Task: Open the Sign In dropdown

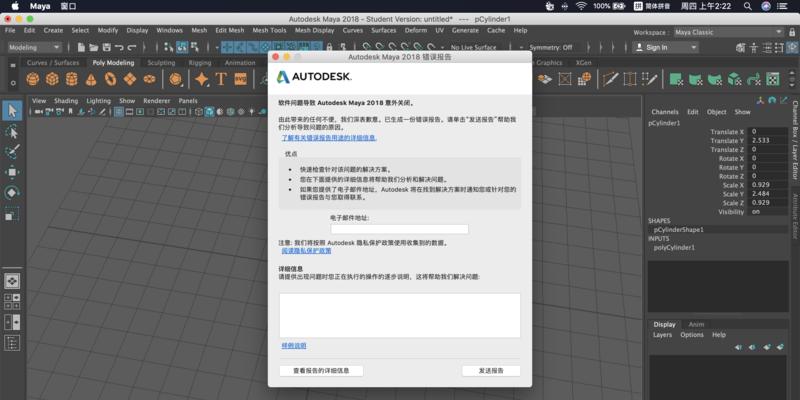Action: coord(665,47)
